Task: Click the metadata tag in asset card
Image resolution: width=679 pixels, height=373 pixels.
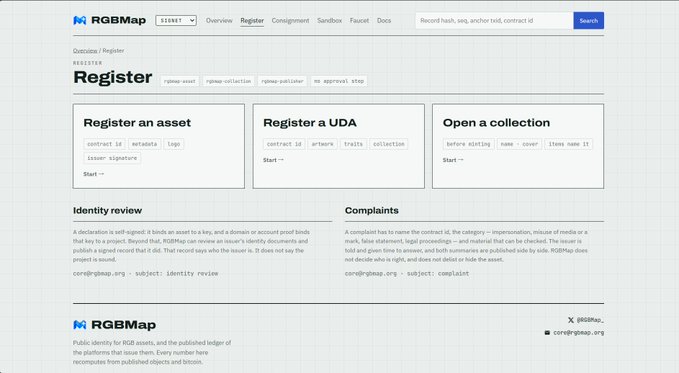Action: (145, 144)
